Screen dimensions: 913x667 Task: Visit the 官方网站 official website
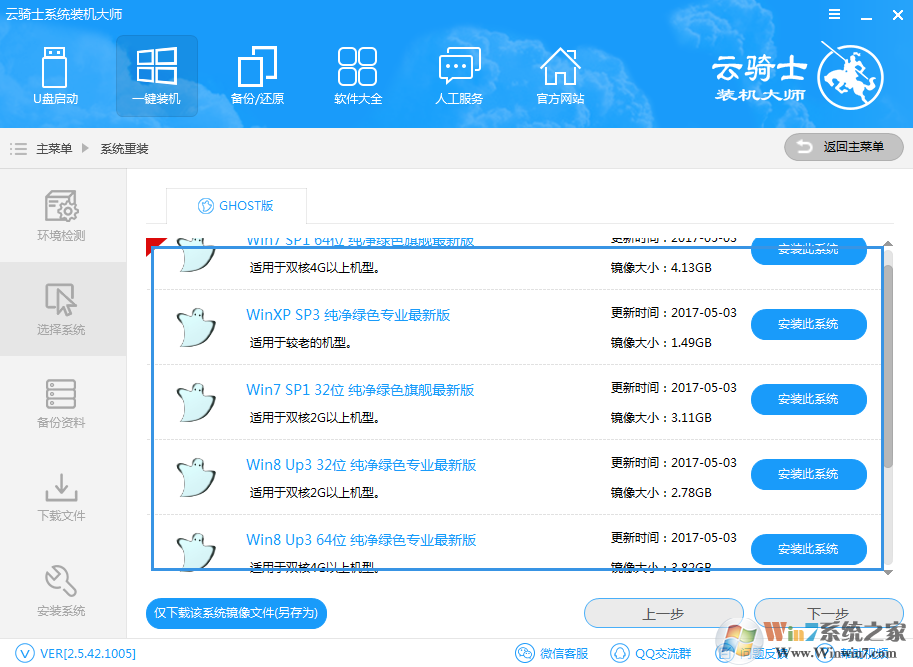pos(560,75)
